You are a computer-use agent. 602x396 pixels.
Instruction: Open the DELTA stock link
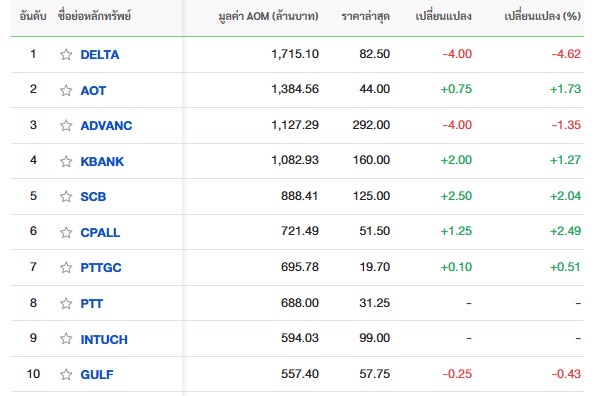tap(100, 55)
